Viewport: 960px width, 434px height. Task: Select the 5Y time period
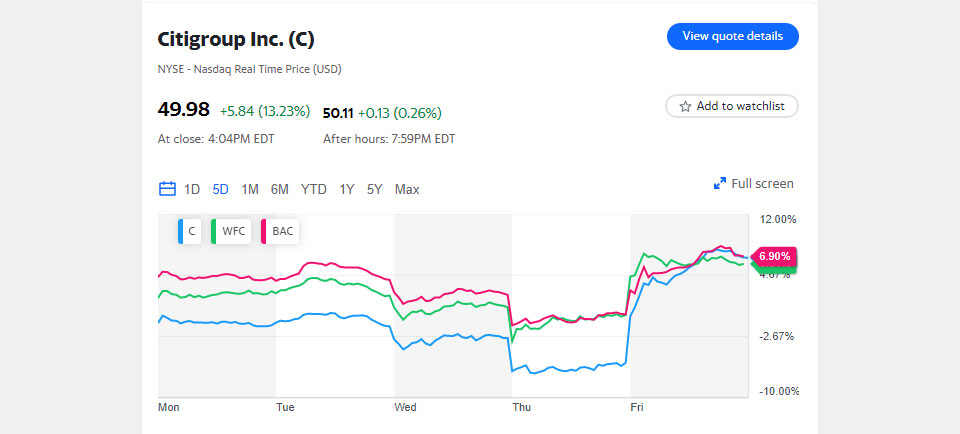pos(374,189)
